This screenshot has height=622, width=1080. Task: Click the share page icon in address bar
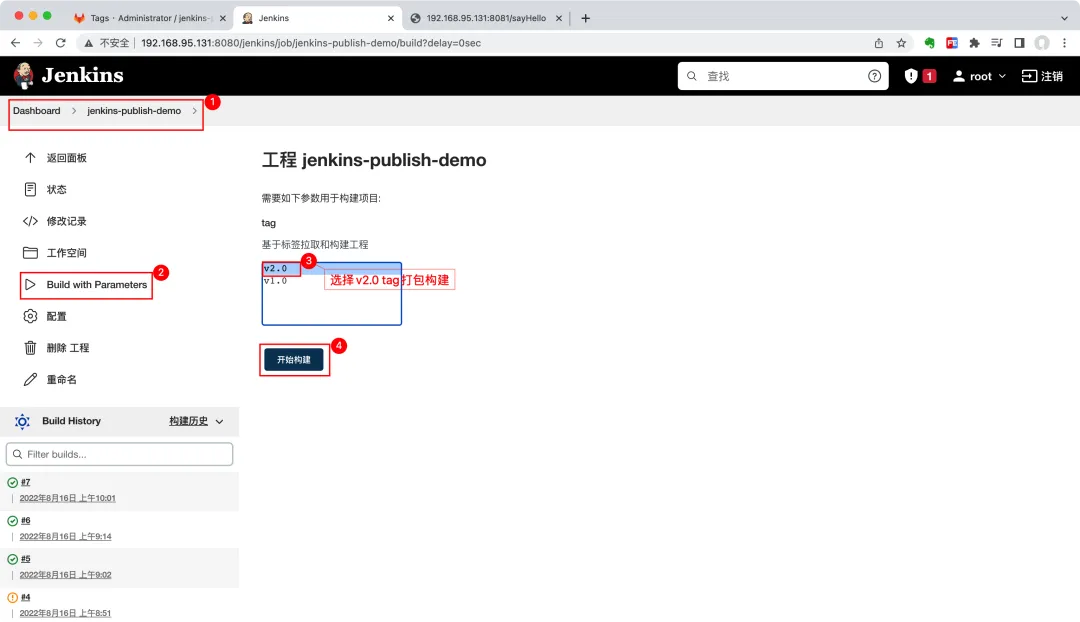click(x=879, y=43)
